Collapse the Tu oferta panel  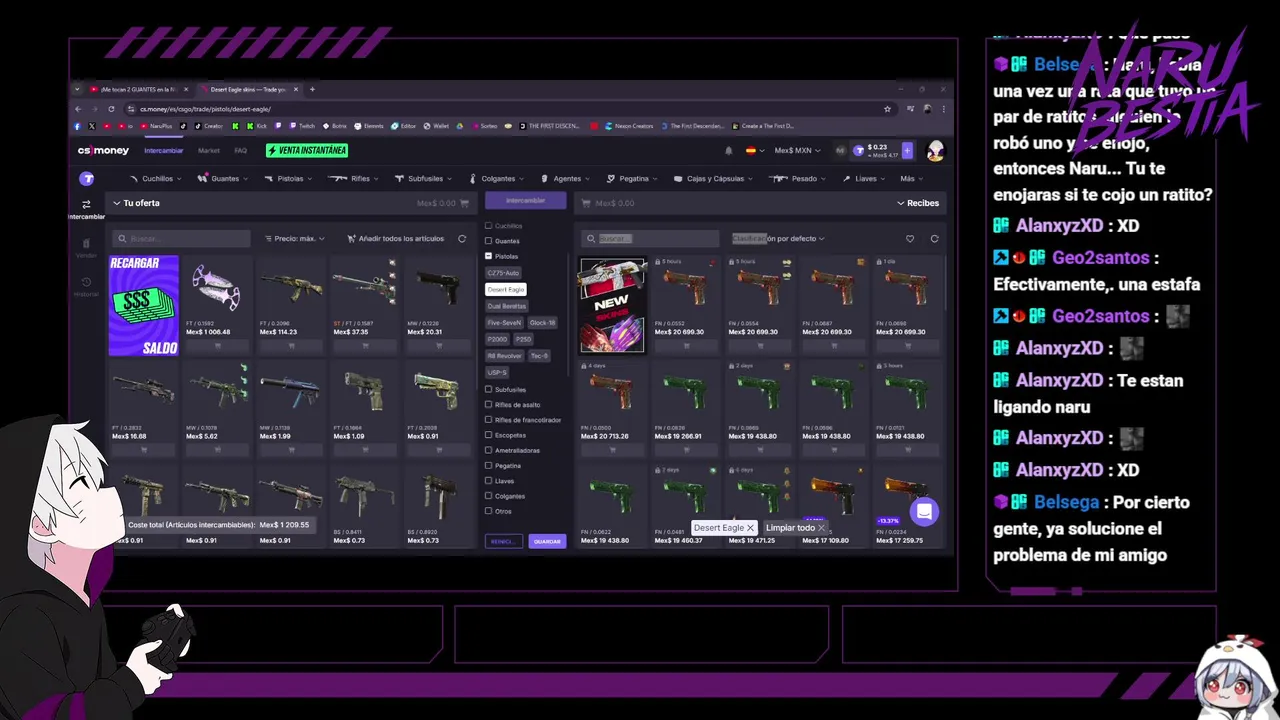(136, 203)
